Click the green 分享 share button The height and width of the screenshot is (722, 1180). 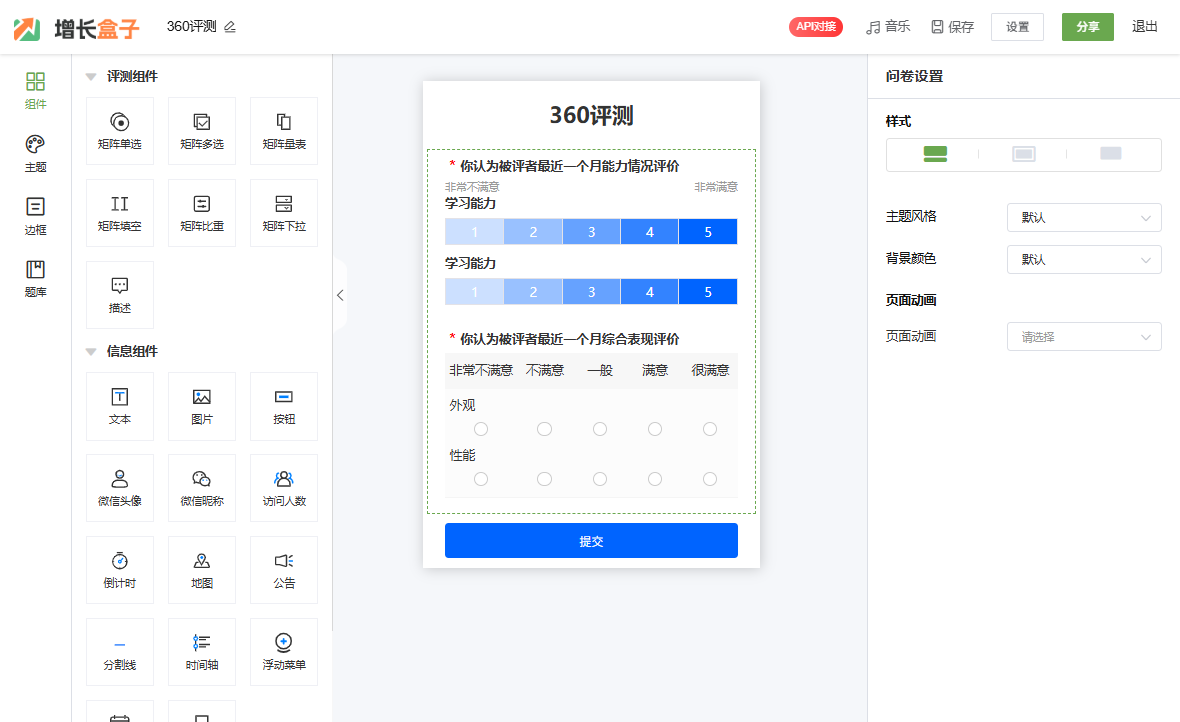pos(1087,27)
